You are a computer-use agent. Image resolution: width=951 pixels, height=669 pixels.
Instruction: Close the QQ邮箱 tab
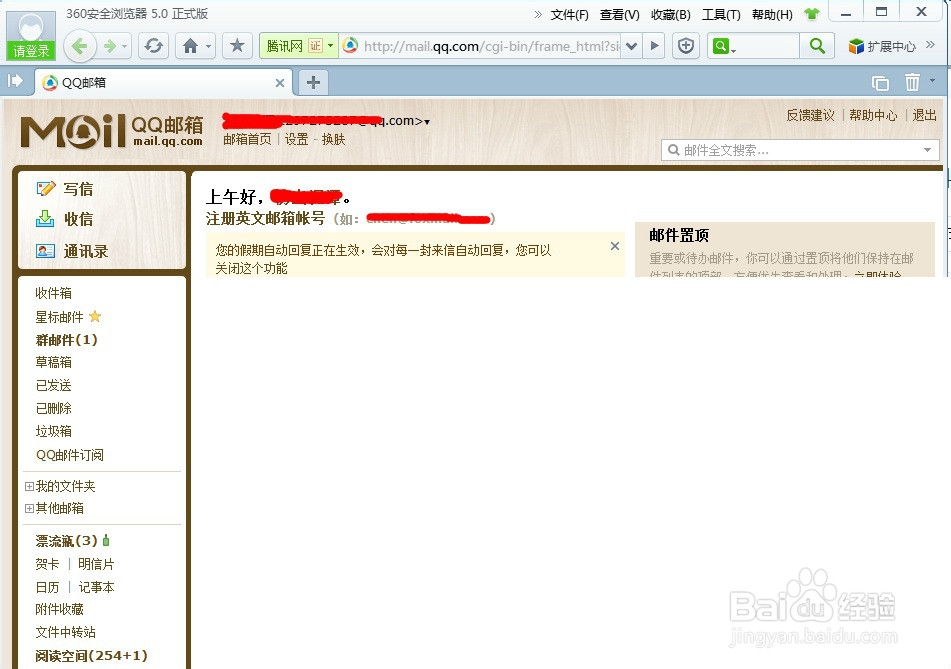coord(280,83)
